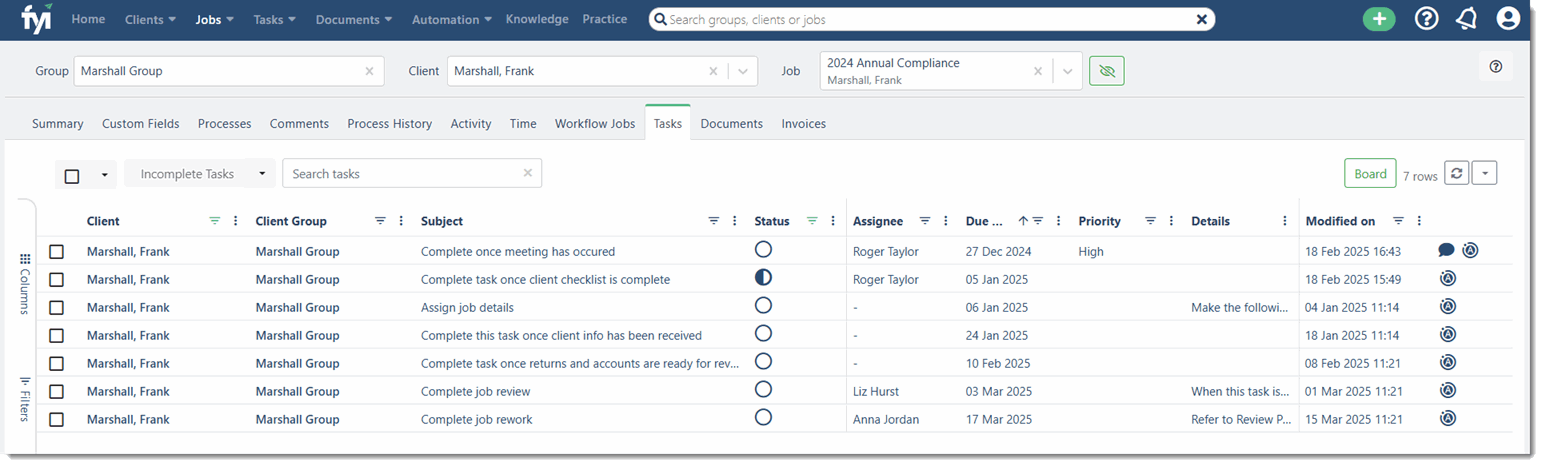Open the user profile avatar icon
Viewport: 1542px width, 466px height.
(x=1508, y=19)
